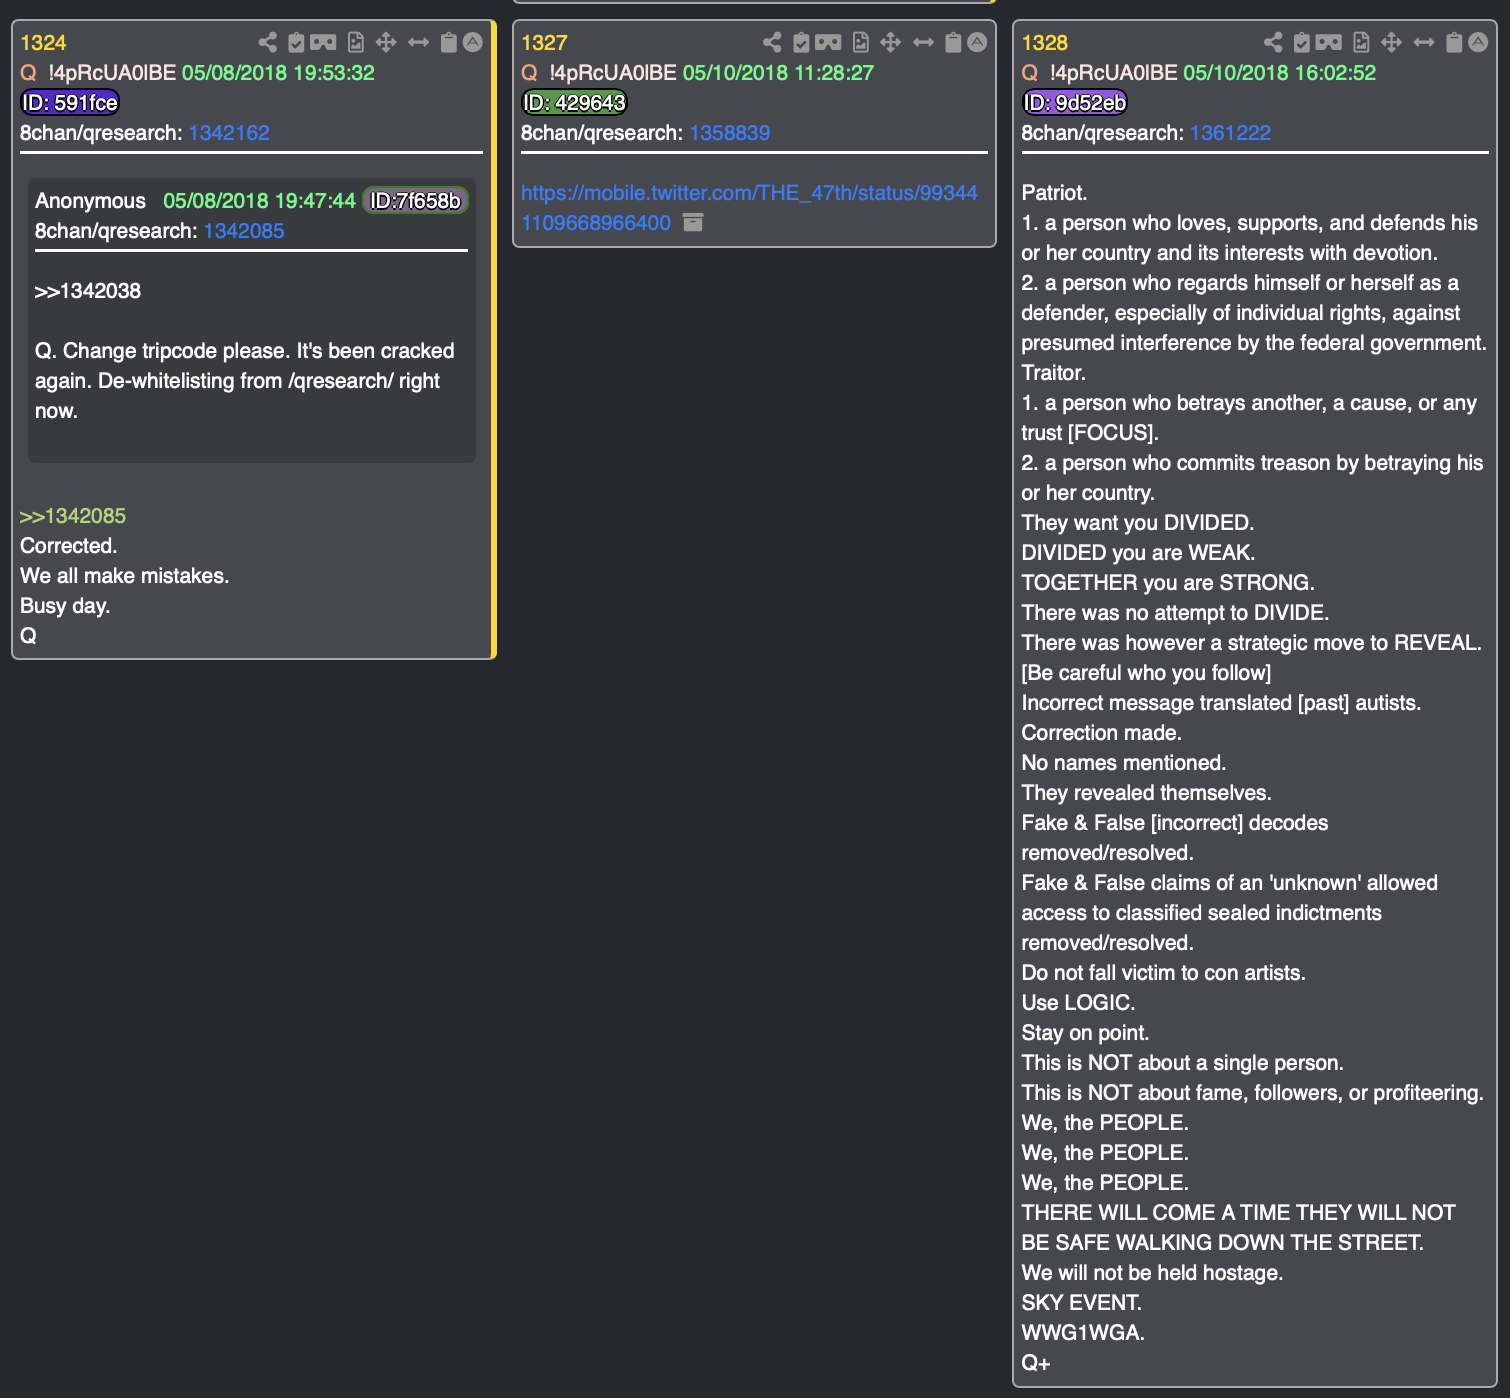Click the plain clipboard icon on post 1327
Image resolution: width=1510 pixels, height=1398 pixels.
pyautogui.click(x=954, y=42)
